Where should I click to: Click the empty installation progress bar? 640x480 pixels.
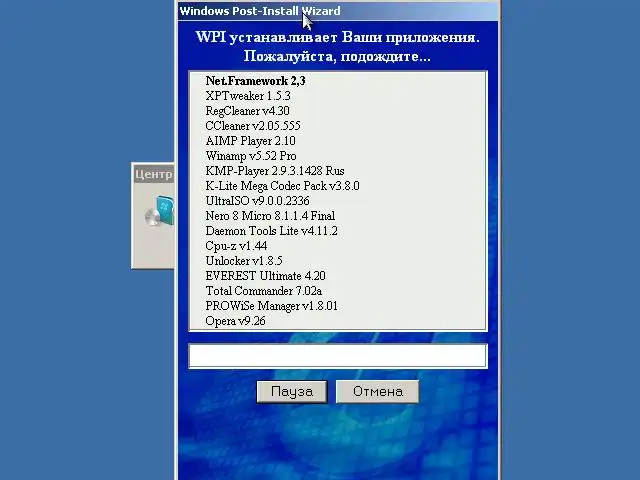pyautogui.click(x=338, y=356)
